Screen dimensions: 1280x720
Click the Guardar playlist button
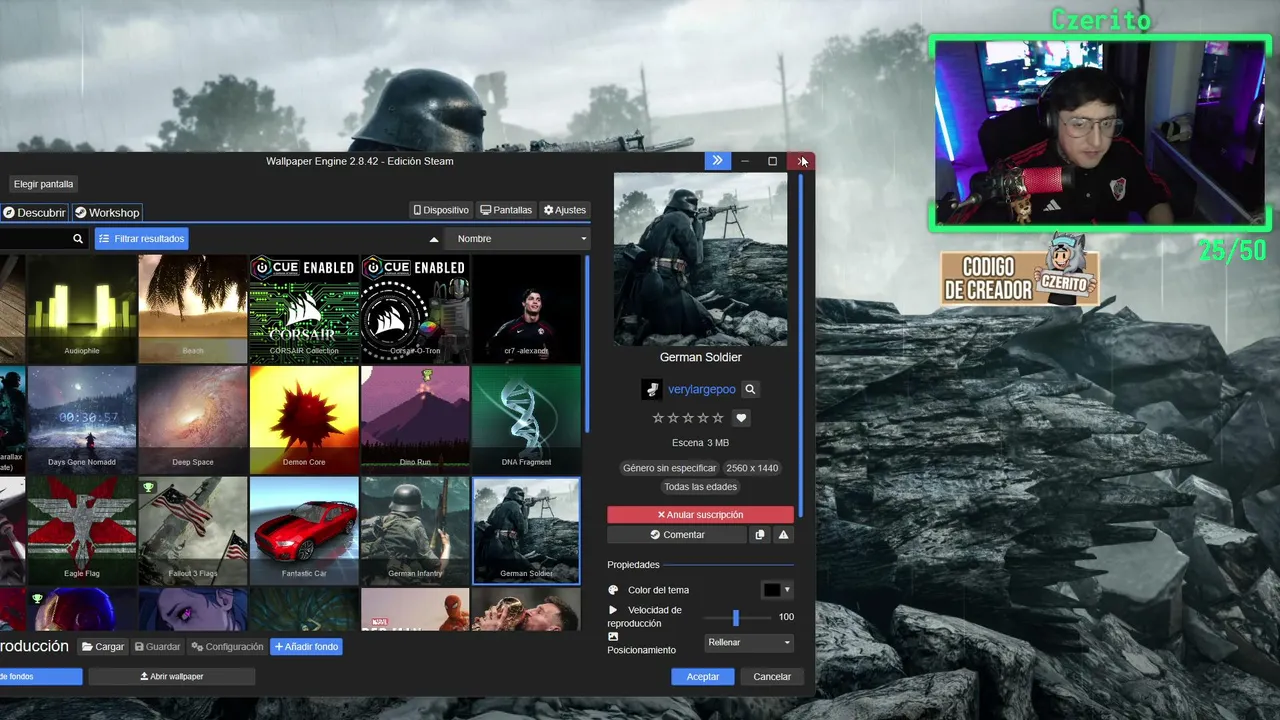tap(158, 647)
